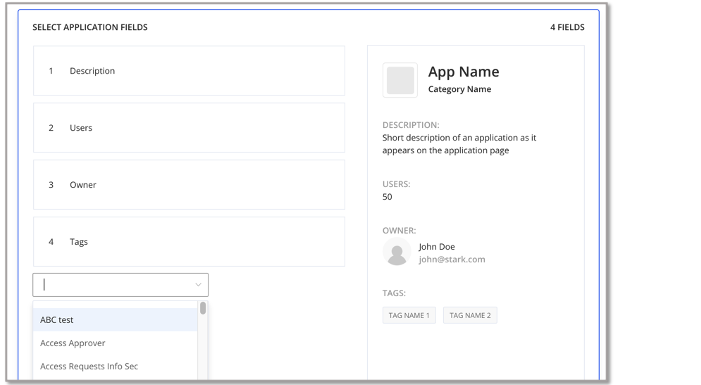Screen dimensions: 701x385
Task: Click the 4 FIELDS counter label
Action: click(x=567, y=27)
